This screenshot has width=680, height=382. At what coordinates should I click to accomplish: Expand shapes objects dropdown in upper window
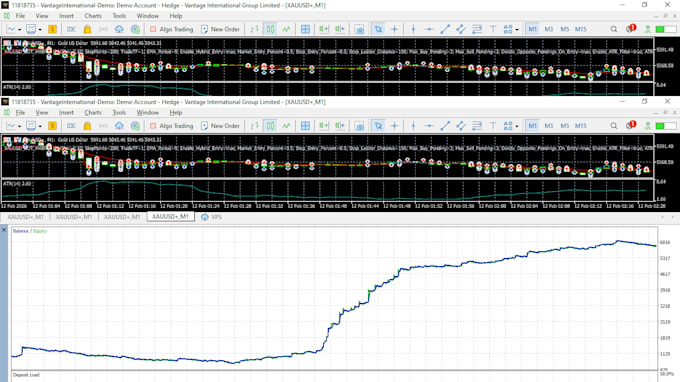[517, 29]
